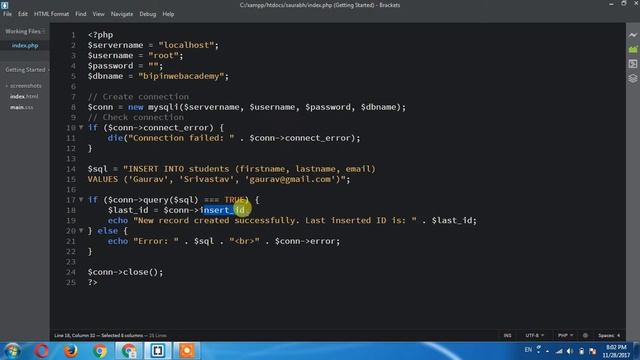Open the Extension Manager brick icon
Screen dimensions: 640x360
point(633,50)
